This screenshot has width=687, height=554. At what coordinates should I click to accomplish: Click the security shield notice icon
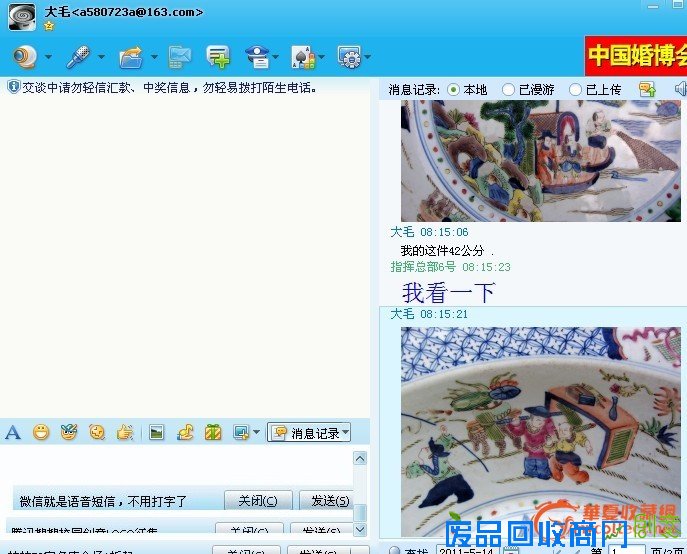(14, 87)
